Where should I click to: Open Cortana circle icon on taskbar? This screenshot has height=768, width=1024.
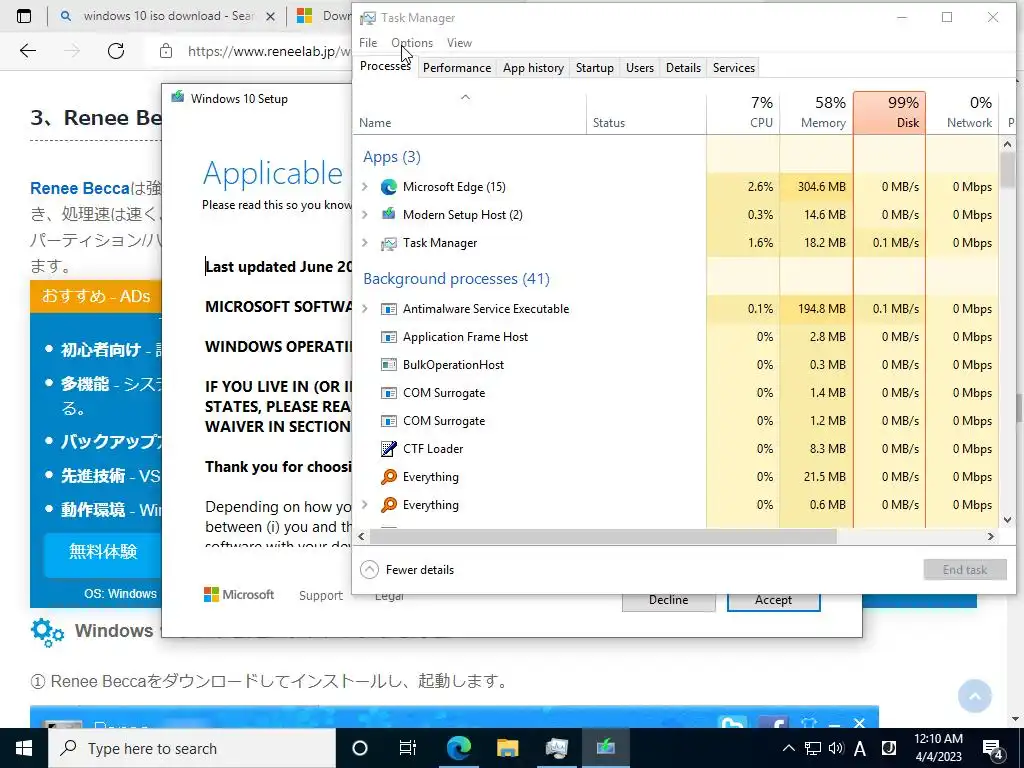[360, 748]
